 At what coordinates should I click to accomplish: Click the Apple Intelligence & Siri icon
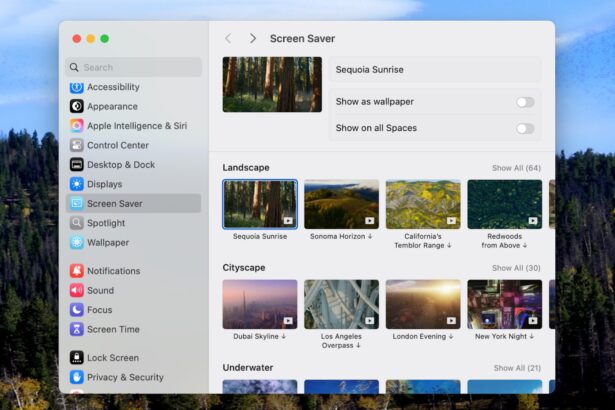point(76,126)
